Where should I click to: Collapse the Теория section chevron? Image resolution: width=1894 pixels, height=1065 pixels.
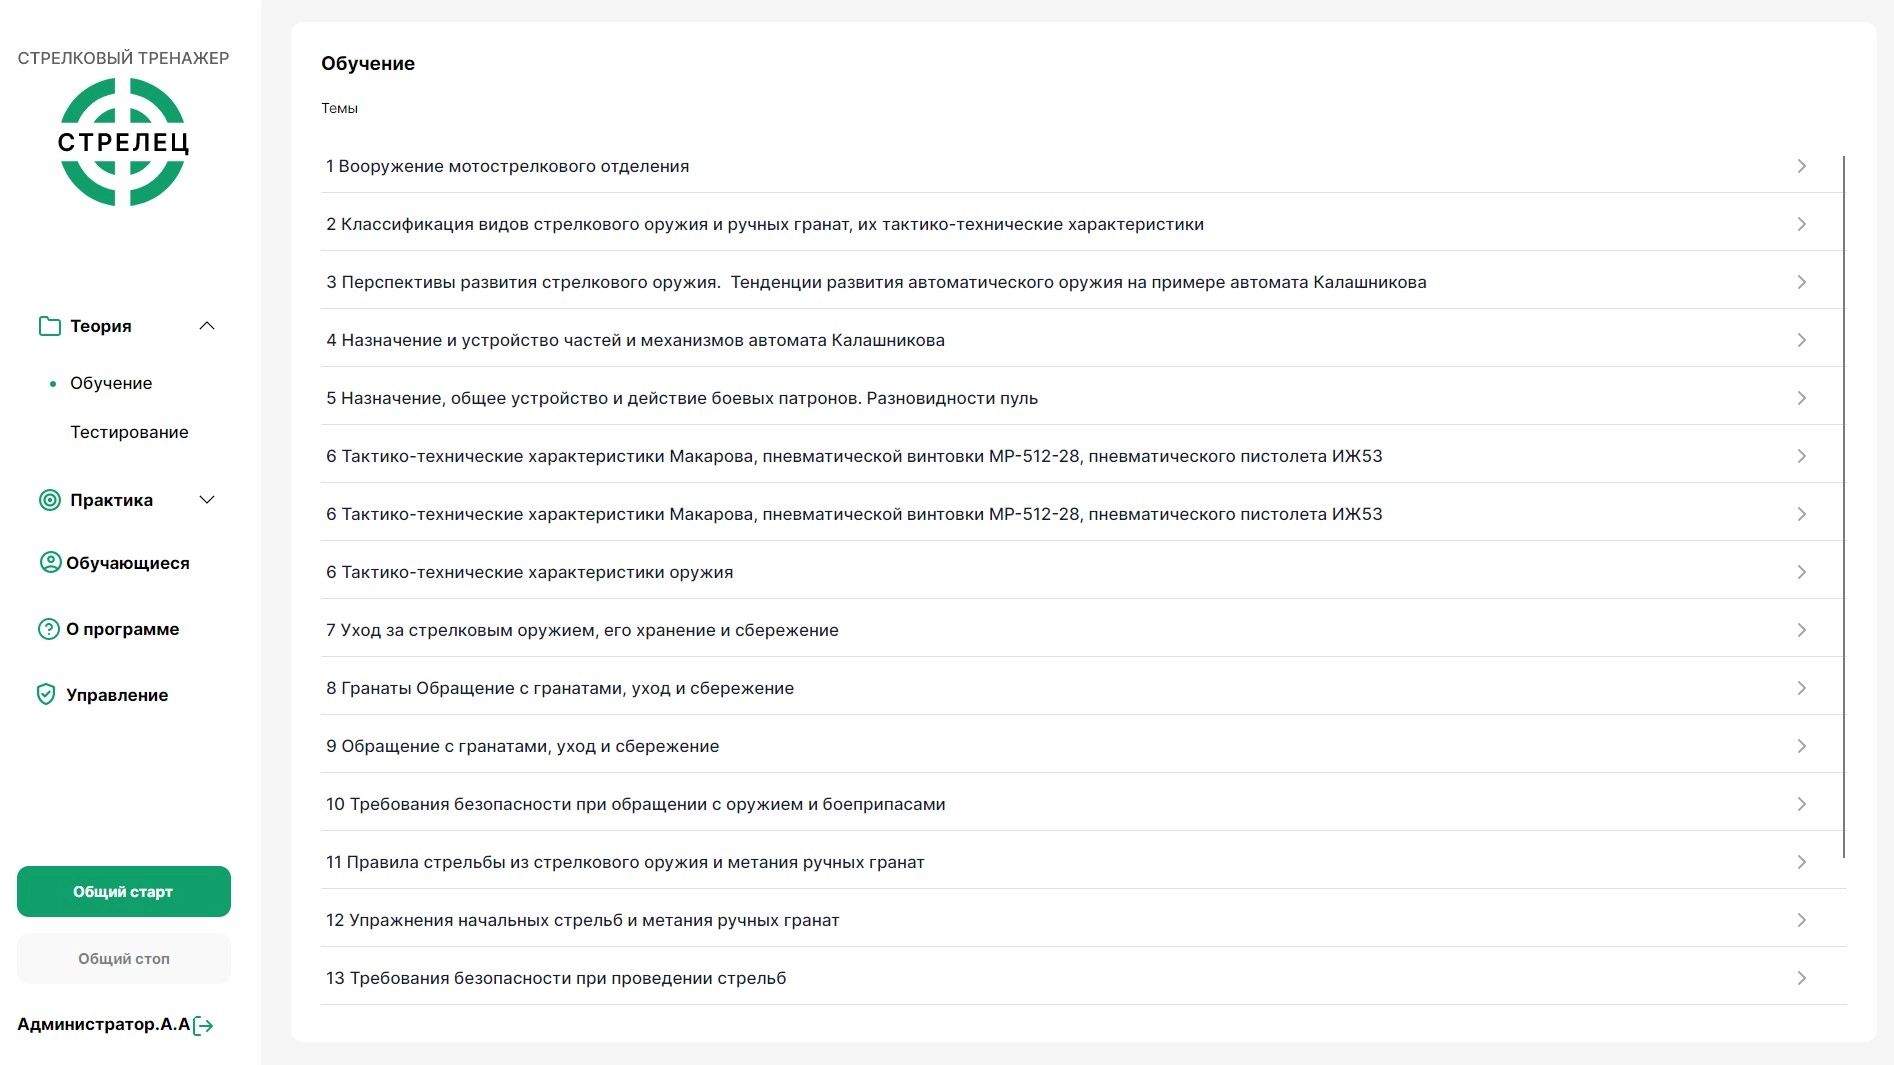[207, 326]
